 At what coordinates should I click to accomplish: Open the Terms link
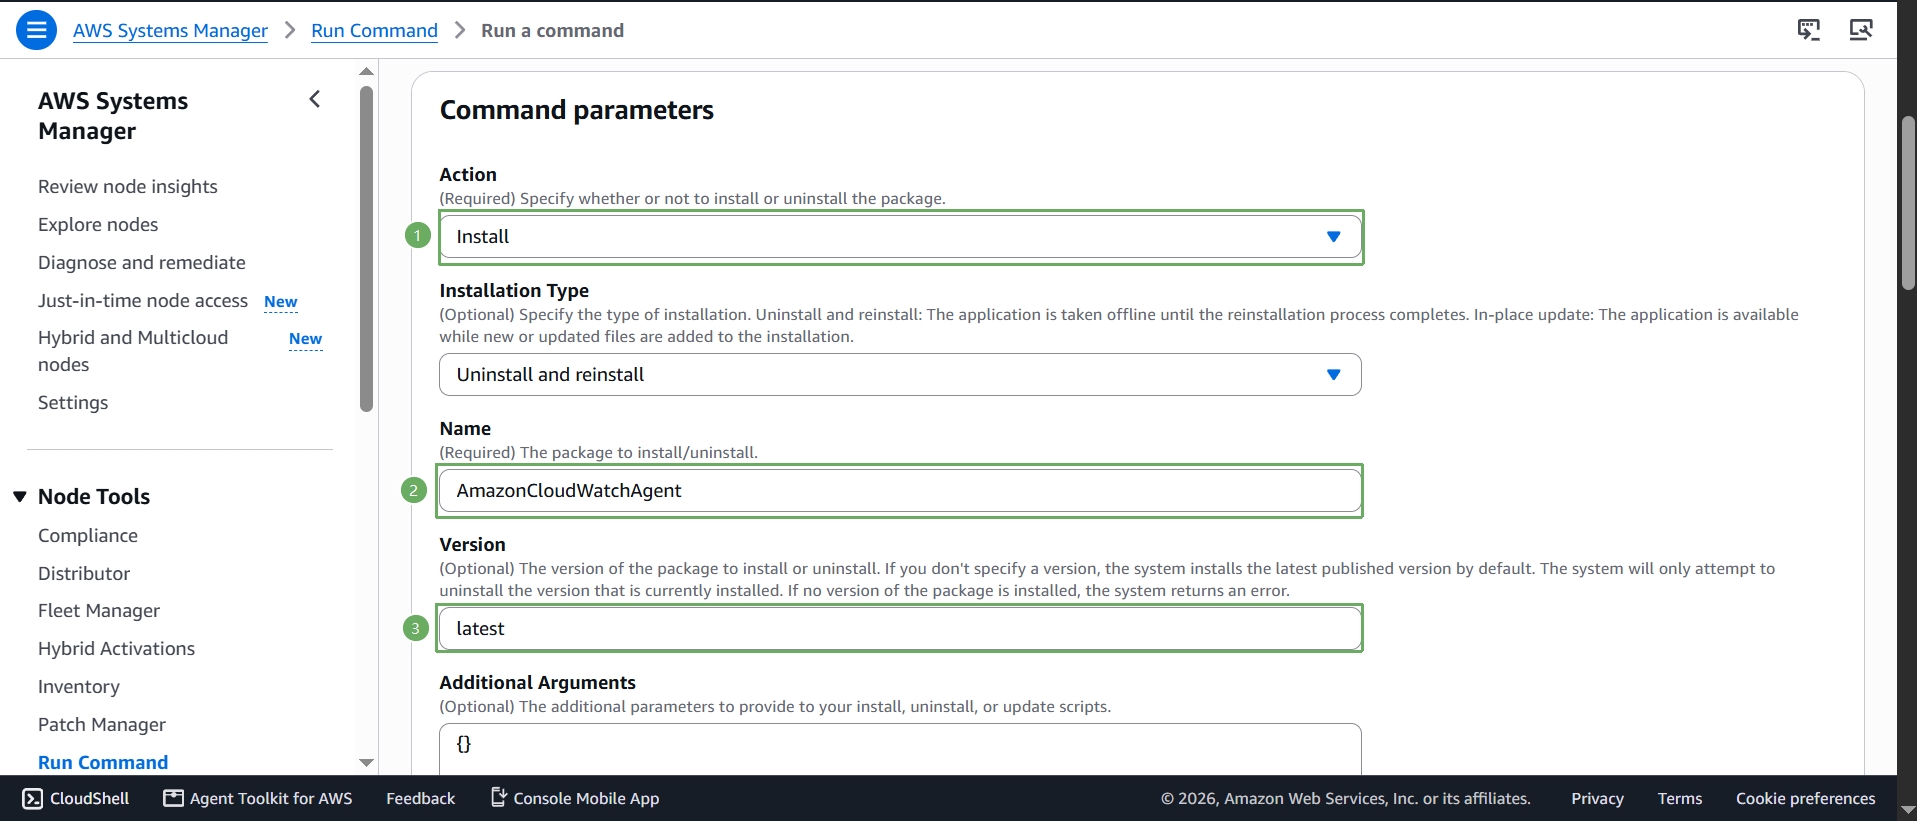pyautogui.click(x=1680, y=798)
